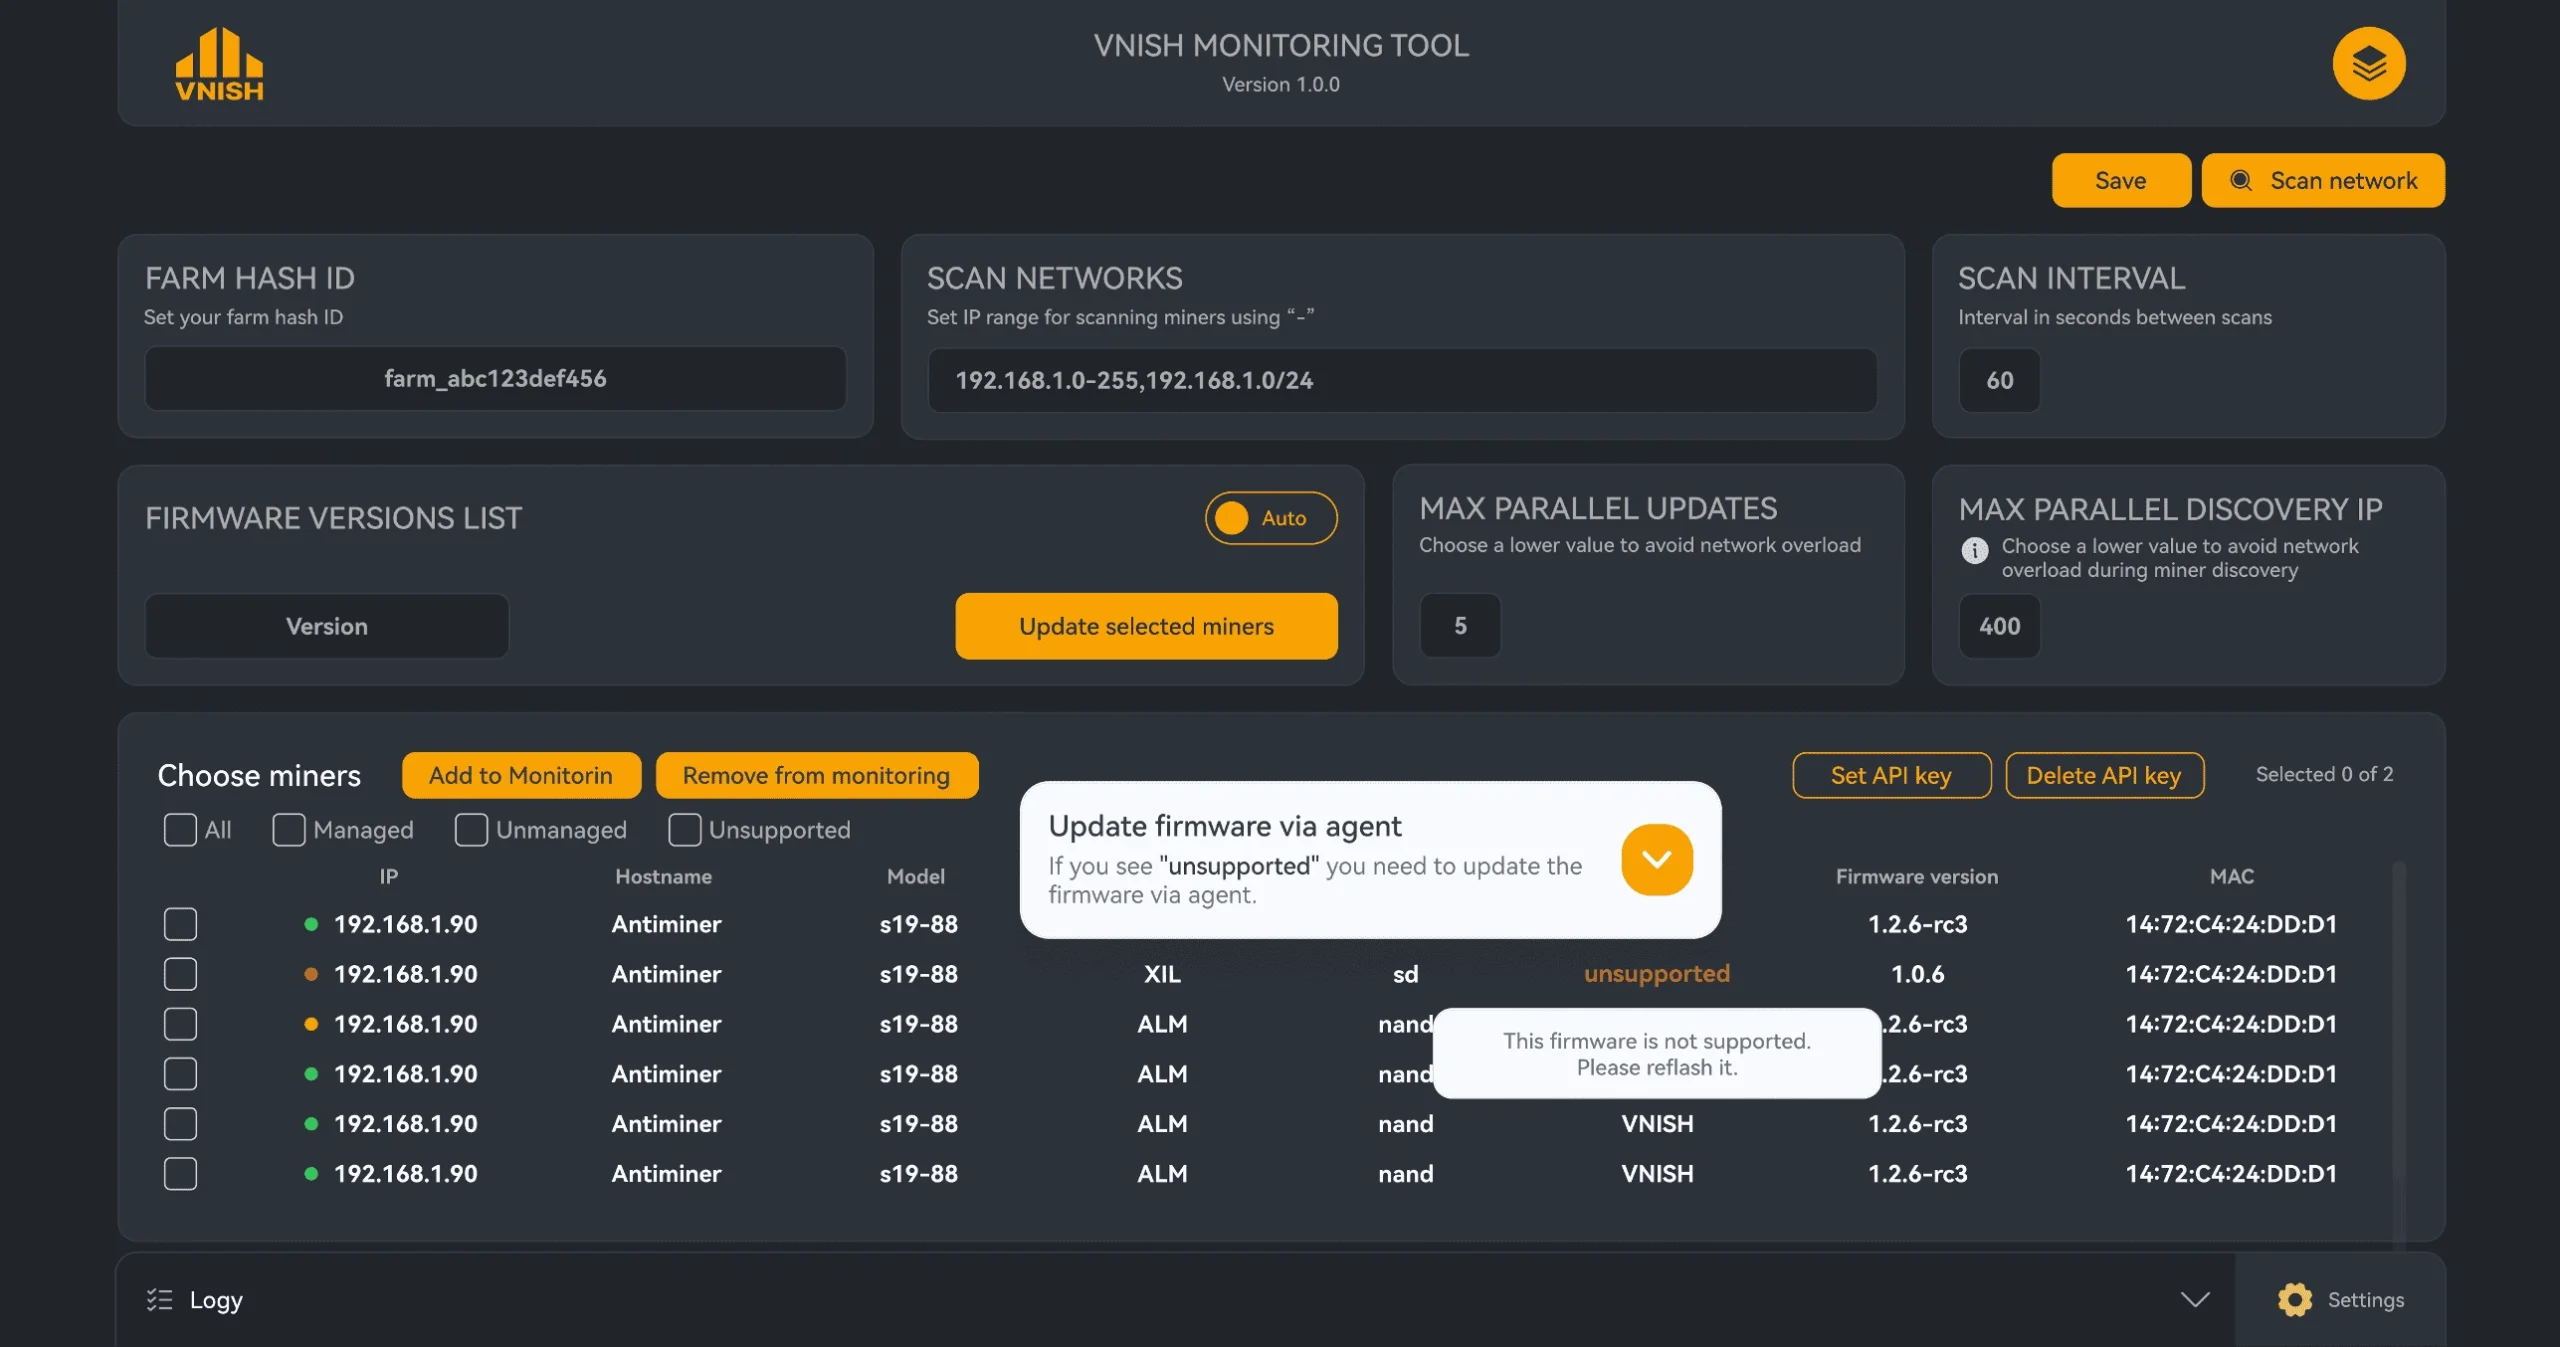This screenshot has width=2560, height=1347.
Task: Open the layers icon button in header
Action: coord(2368,63)
